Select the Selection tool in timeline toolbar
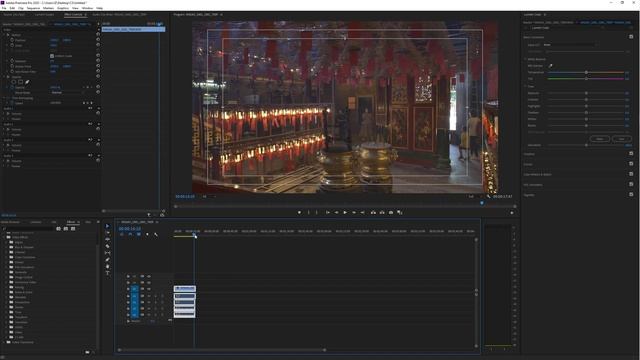This screenshot has width=640, height=360. 107,226
